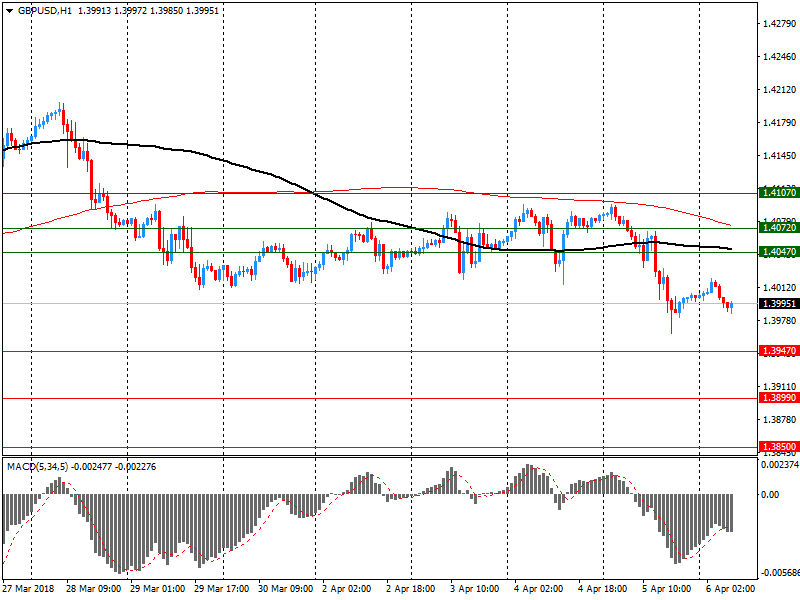Click the MACD zero level label 0.00

770,494
